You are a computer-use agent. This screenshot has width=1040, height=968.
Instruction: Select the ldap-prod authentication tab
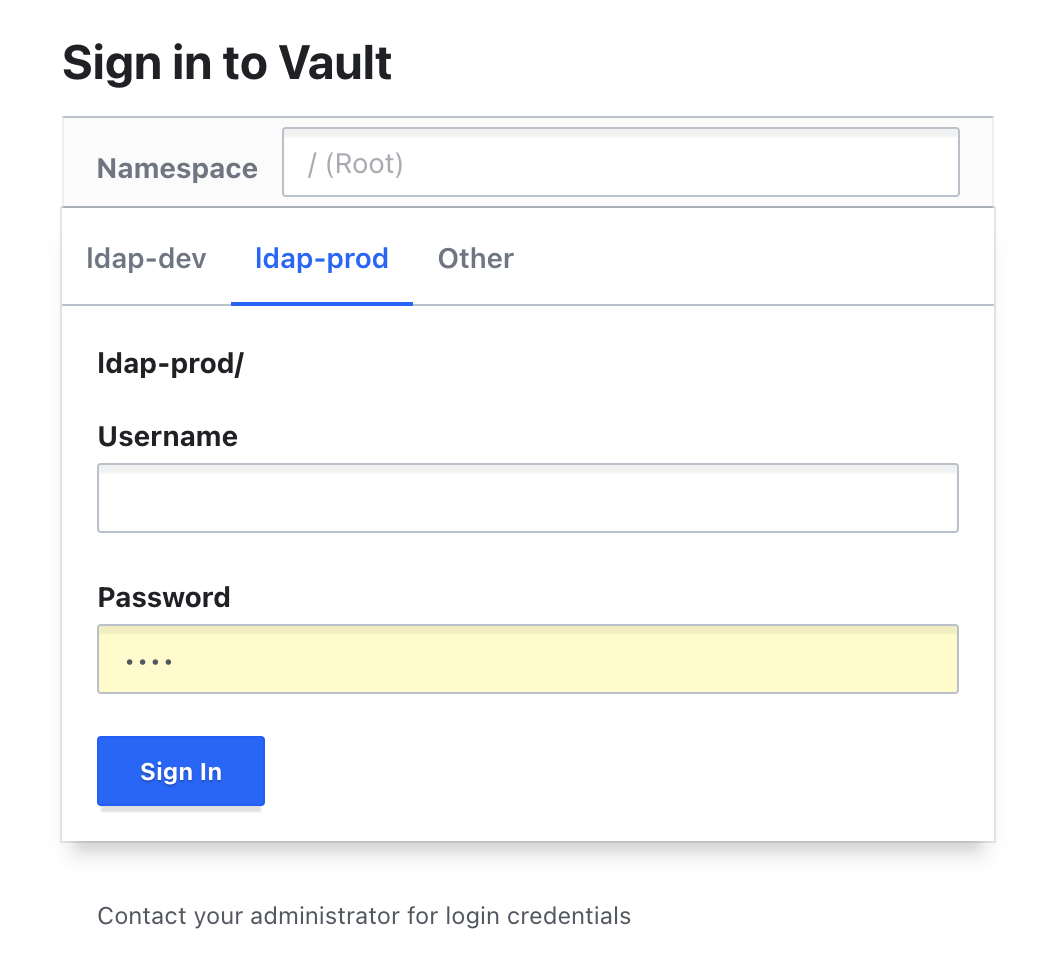click(x=322, y=258)
